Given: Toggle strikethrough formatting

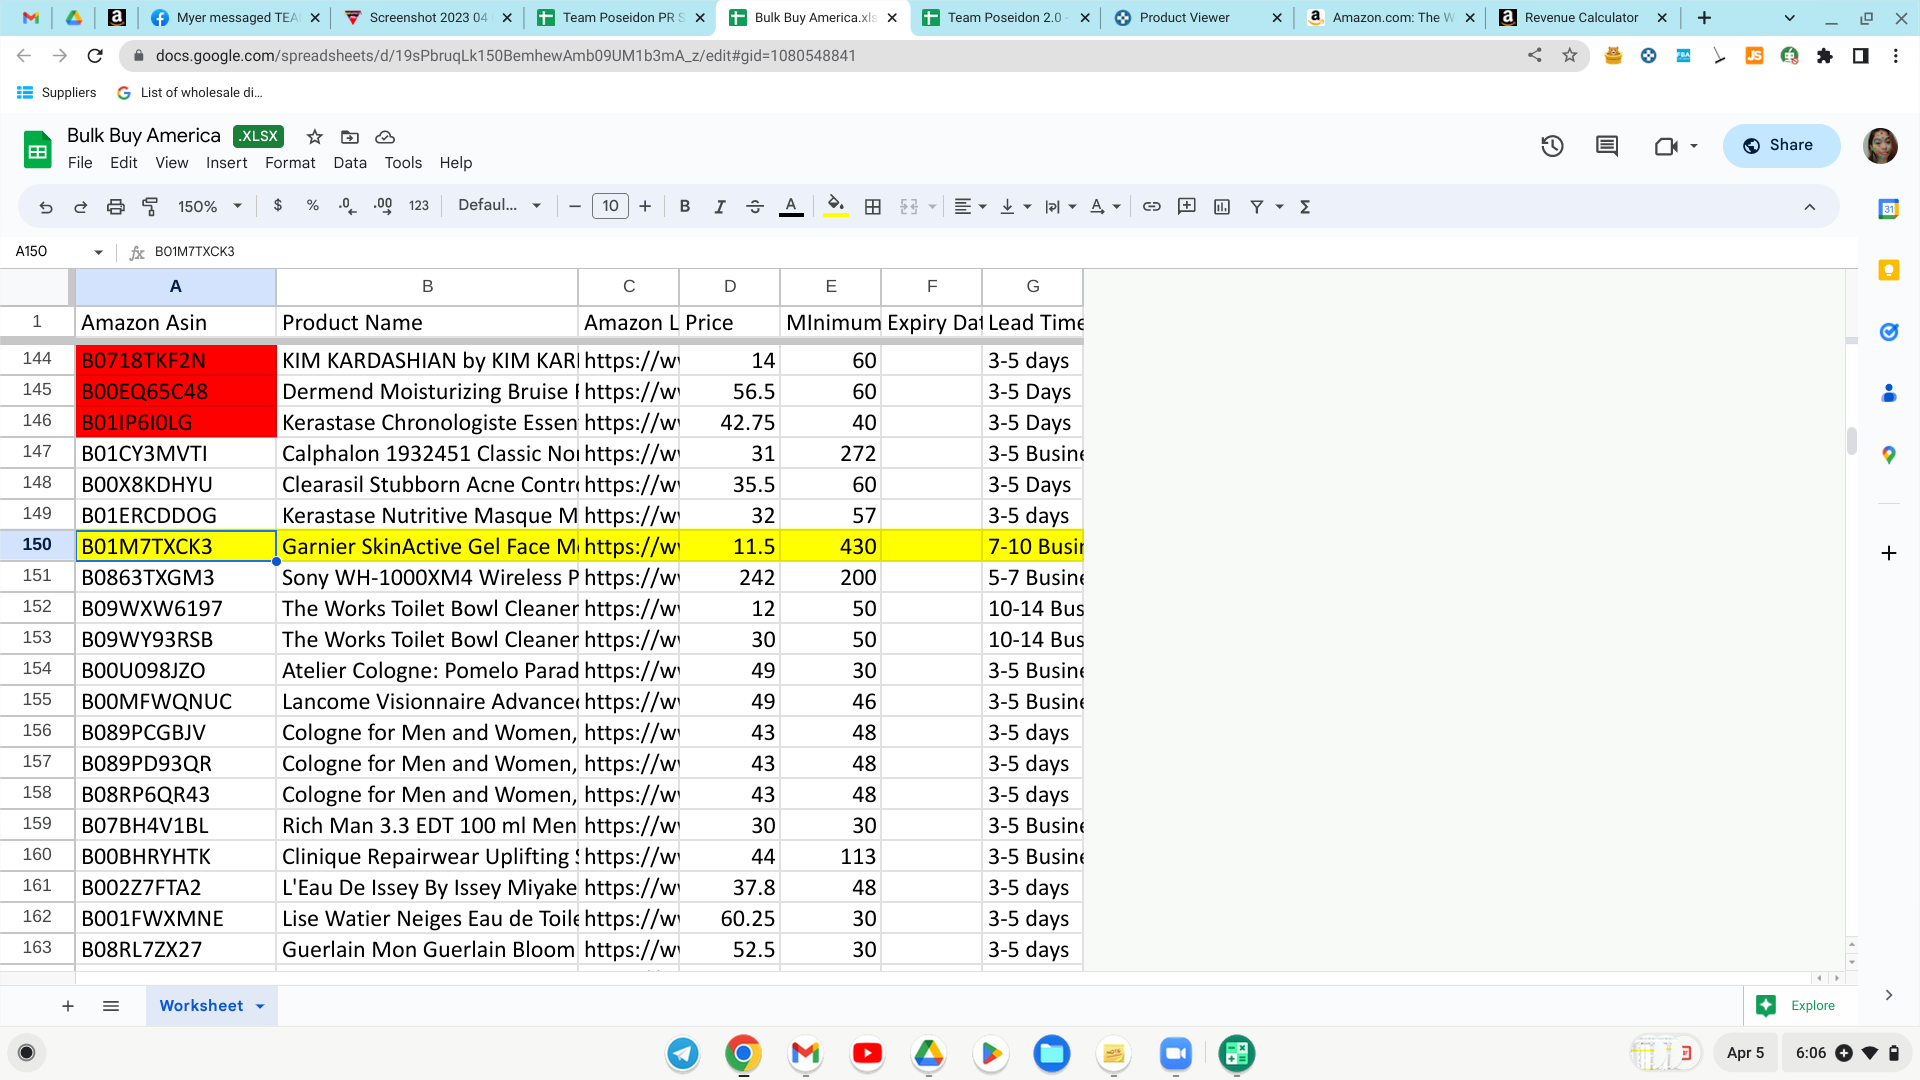Looking at the screenshot, I should pyautogui.click(x=755, y=206).
